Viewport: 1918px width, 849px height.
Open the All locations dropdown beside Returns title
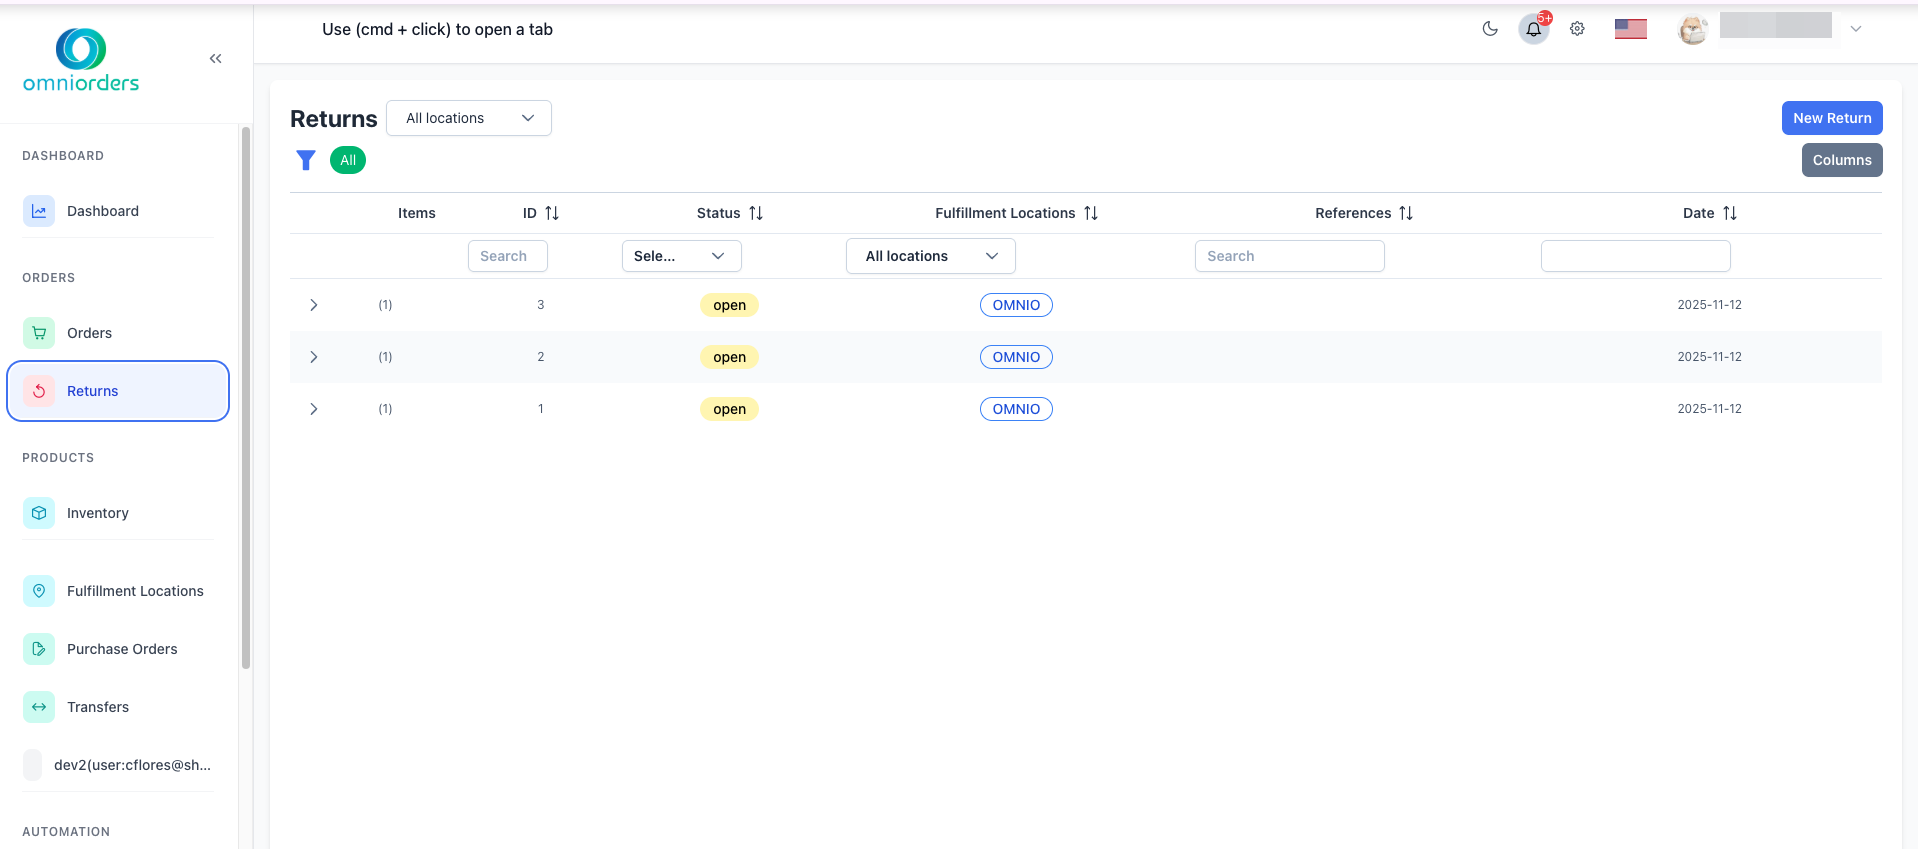pyautogui.click(x=468, y=118)
